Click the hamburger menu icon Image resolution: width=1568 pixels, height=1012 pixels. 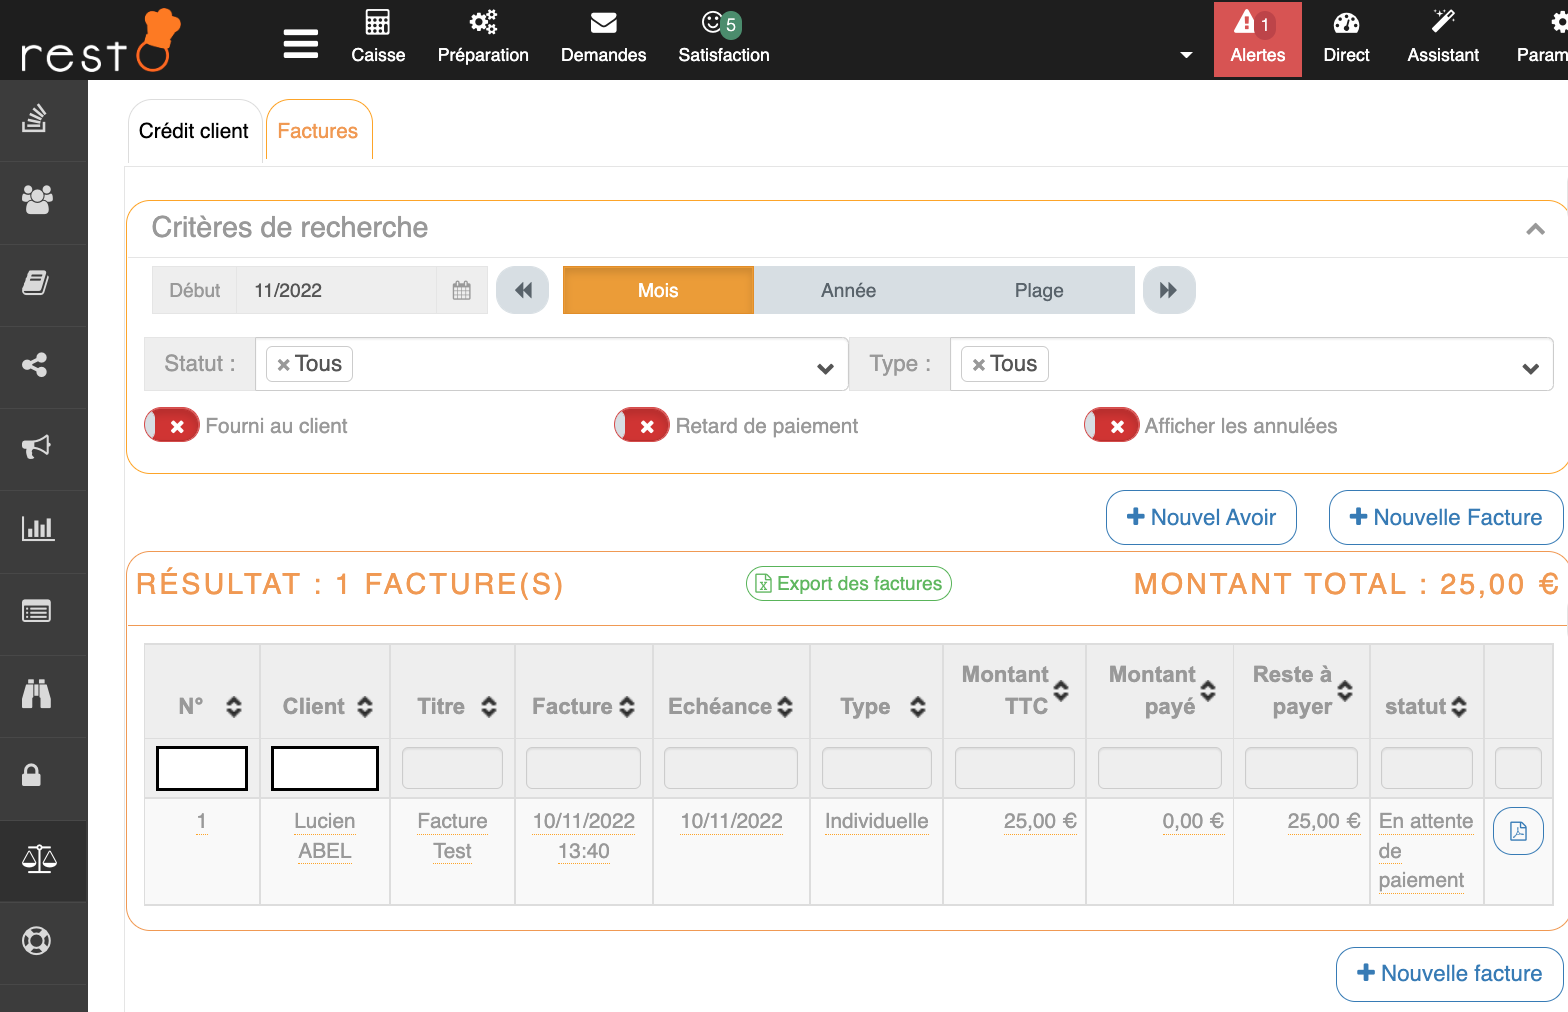(300, 43)
